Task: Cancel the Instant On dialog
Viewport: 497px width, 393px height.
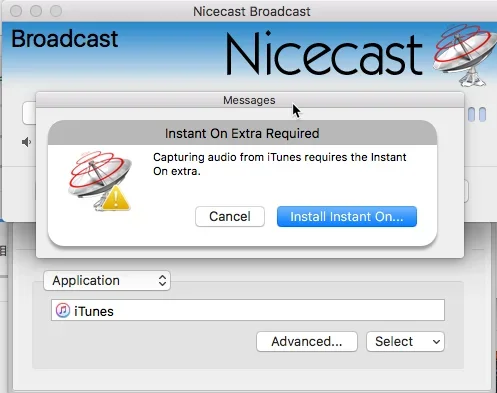Action: [x=230, y=217]
